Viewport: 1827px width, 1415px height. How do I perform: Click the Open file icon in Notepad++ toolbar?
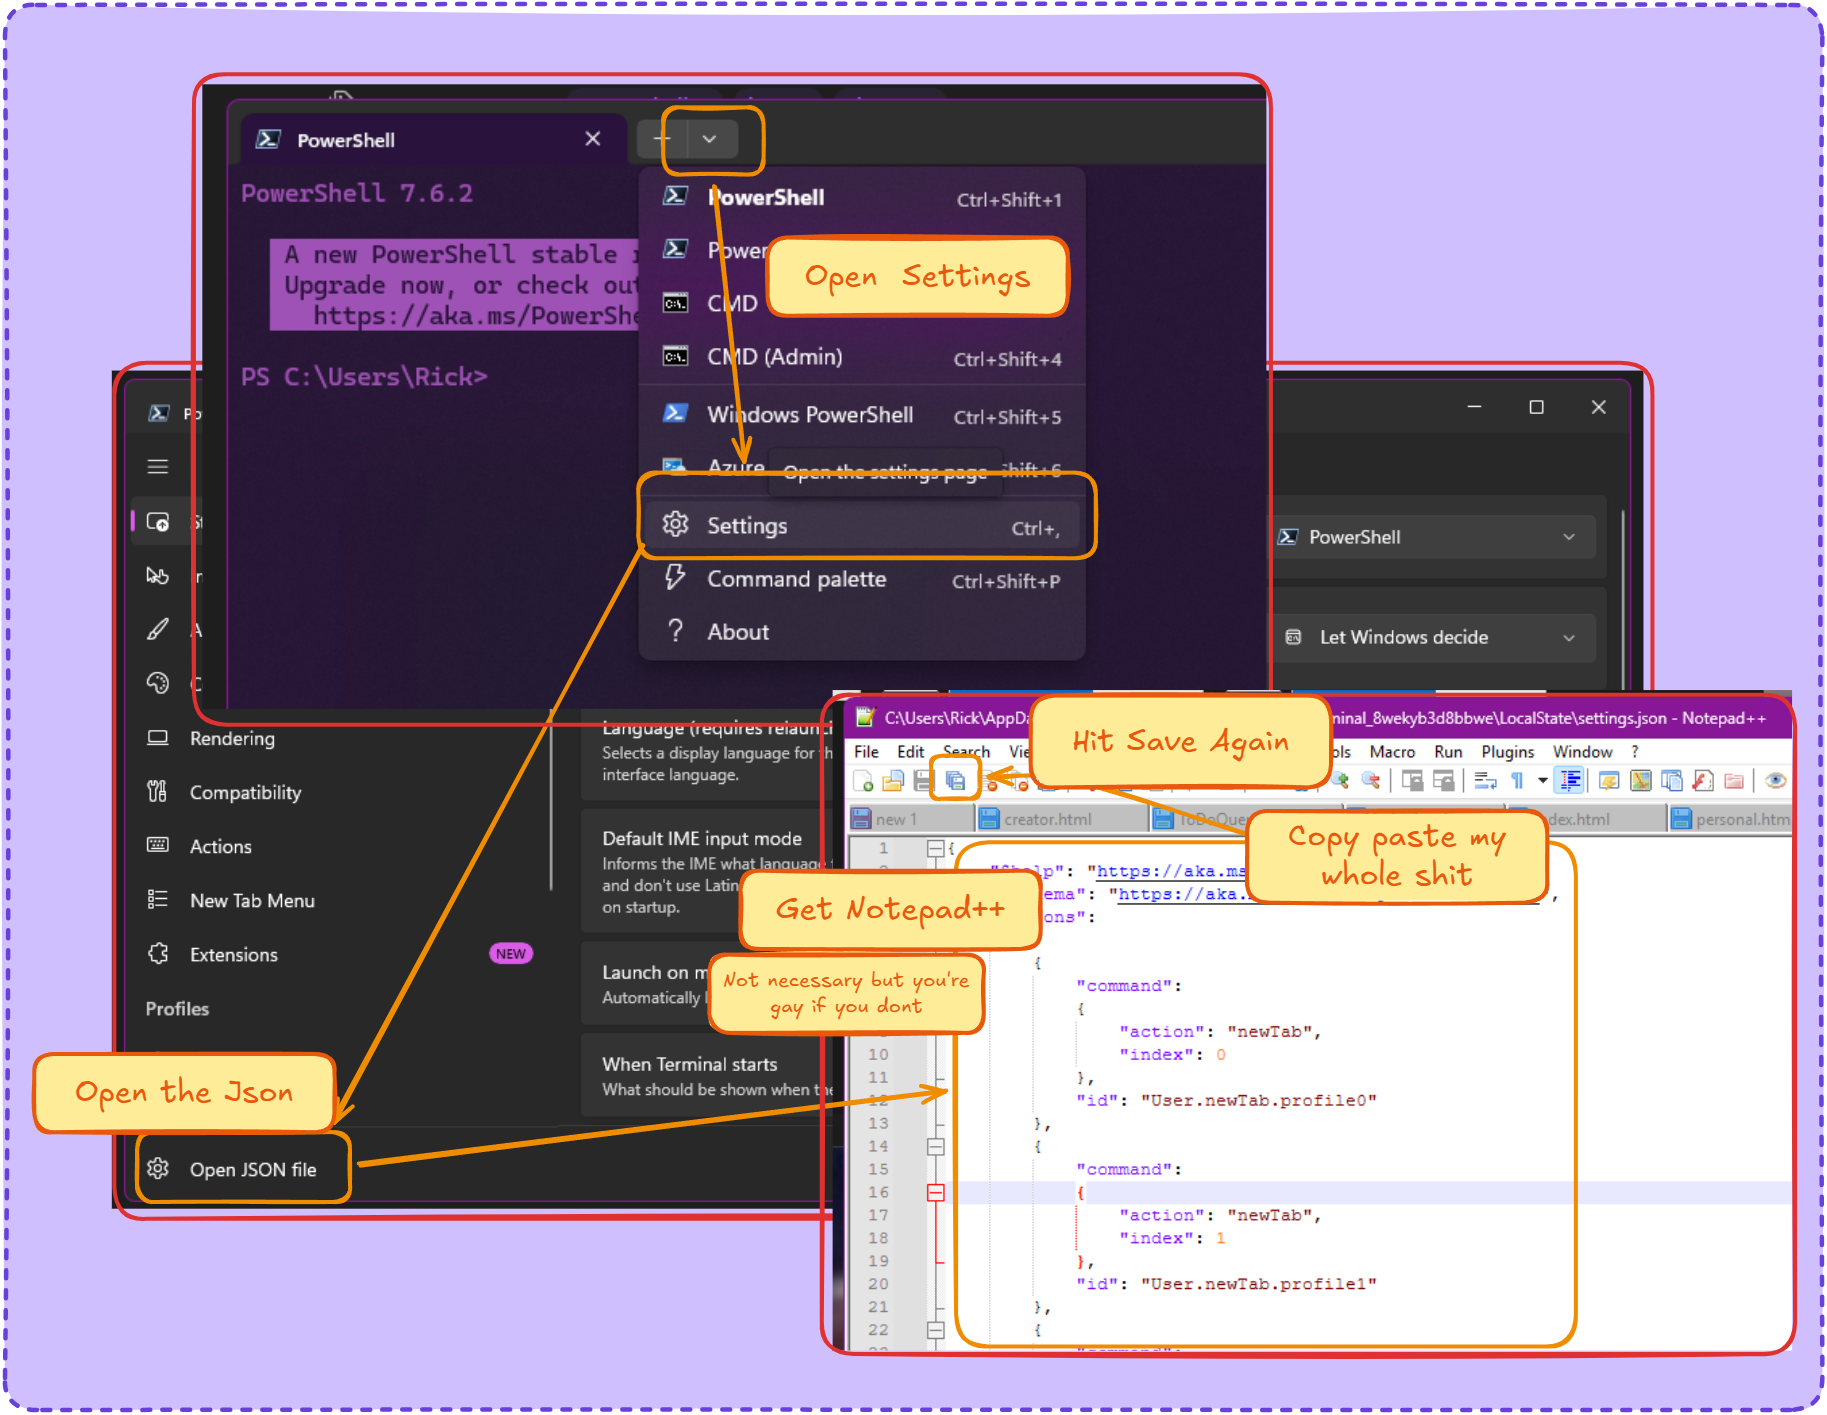(893, 781)
